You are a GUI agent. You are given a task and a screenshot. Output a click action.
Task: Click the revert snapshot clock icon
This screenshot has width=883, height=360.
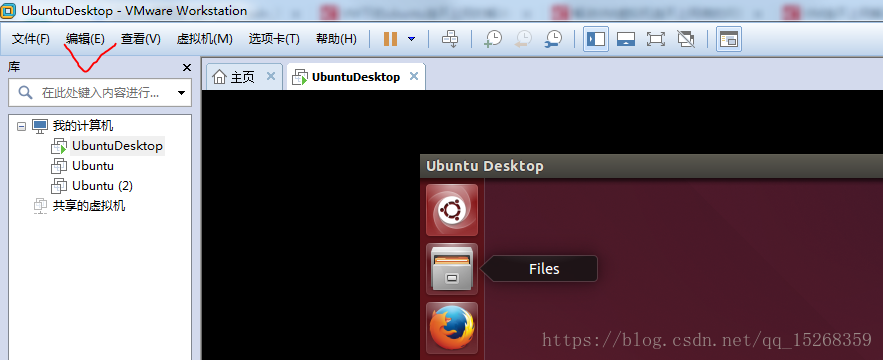[x=523, y=39]
